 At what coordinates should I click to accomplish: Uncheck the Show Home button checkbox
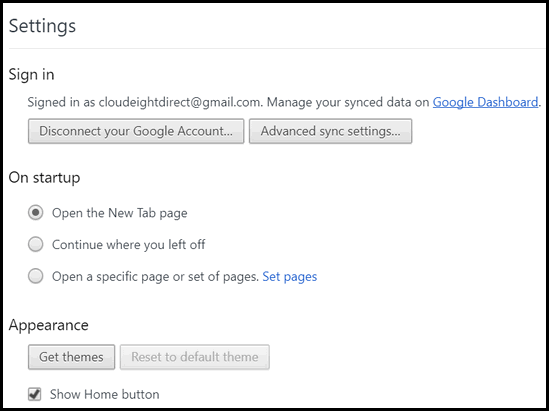(35, 394)
